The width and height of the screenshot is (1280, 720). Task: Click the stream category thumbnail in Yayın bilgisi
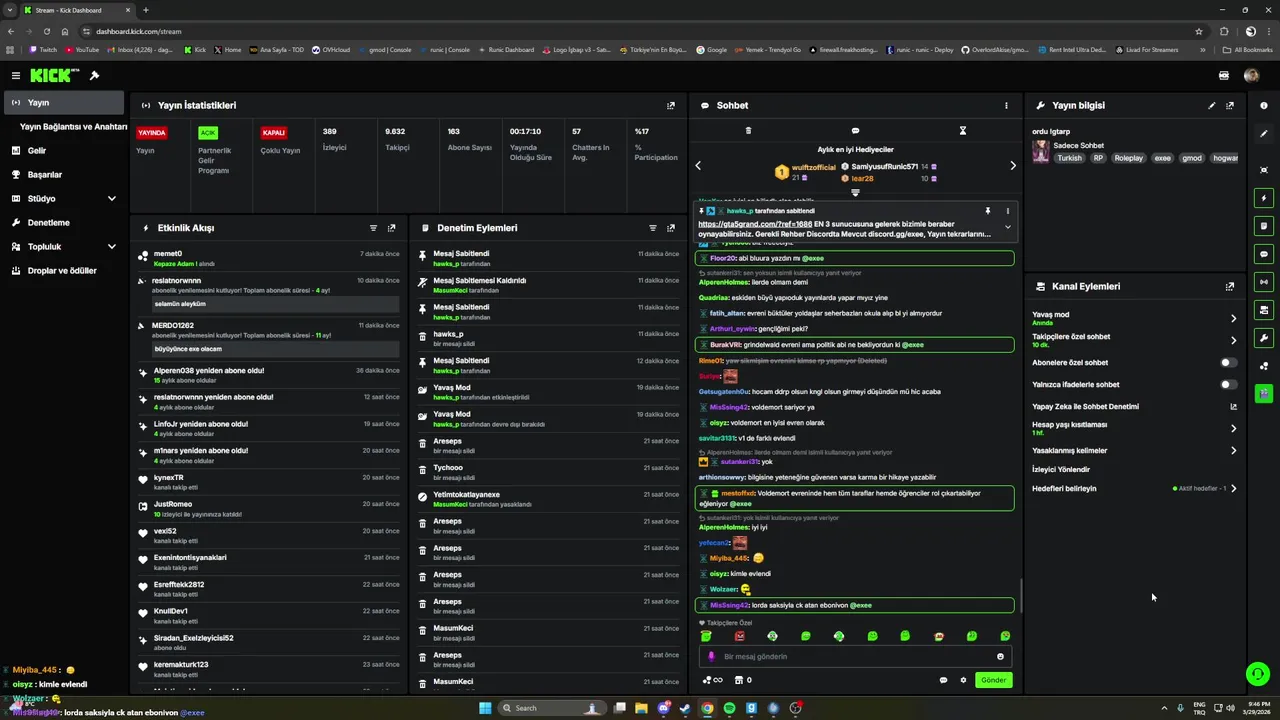1041,151
